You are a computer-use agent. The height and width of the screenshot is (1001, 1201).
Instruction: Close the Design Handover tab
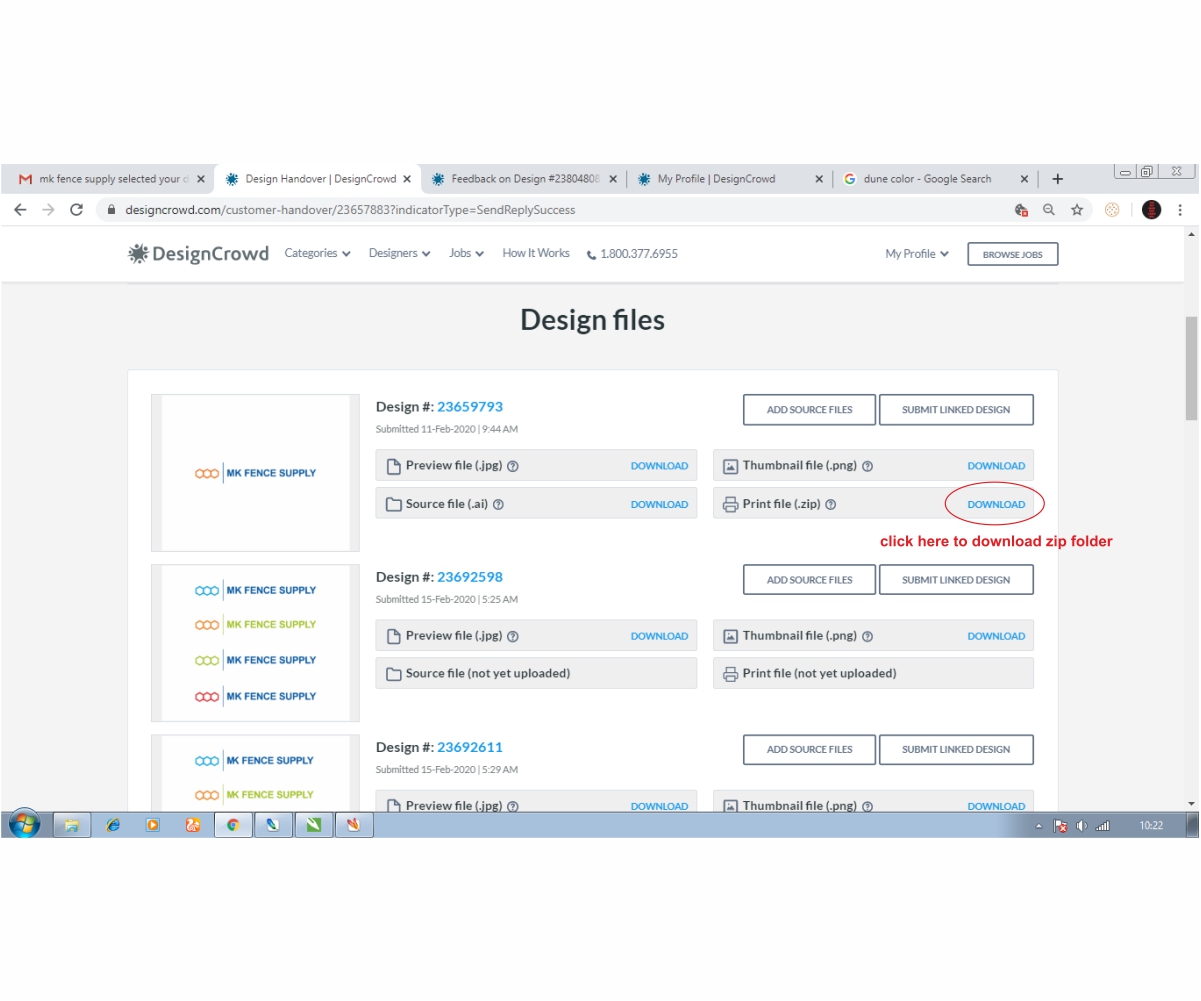406,179
